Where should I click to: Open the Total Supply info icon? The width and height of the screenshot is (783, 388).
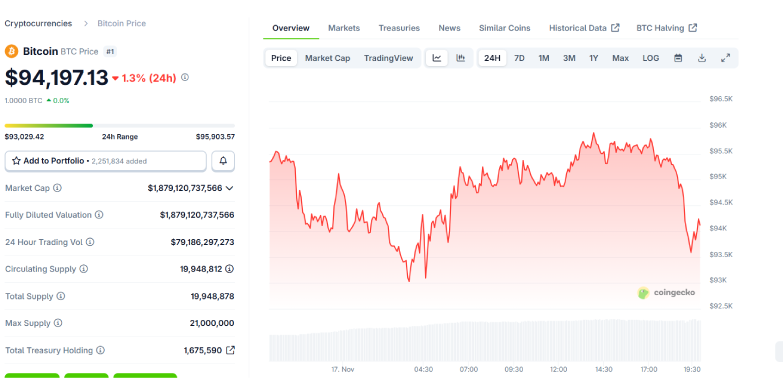coord(61,296)
